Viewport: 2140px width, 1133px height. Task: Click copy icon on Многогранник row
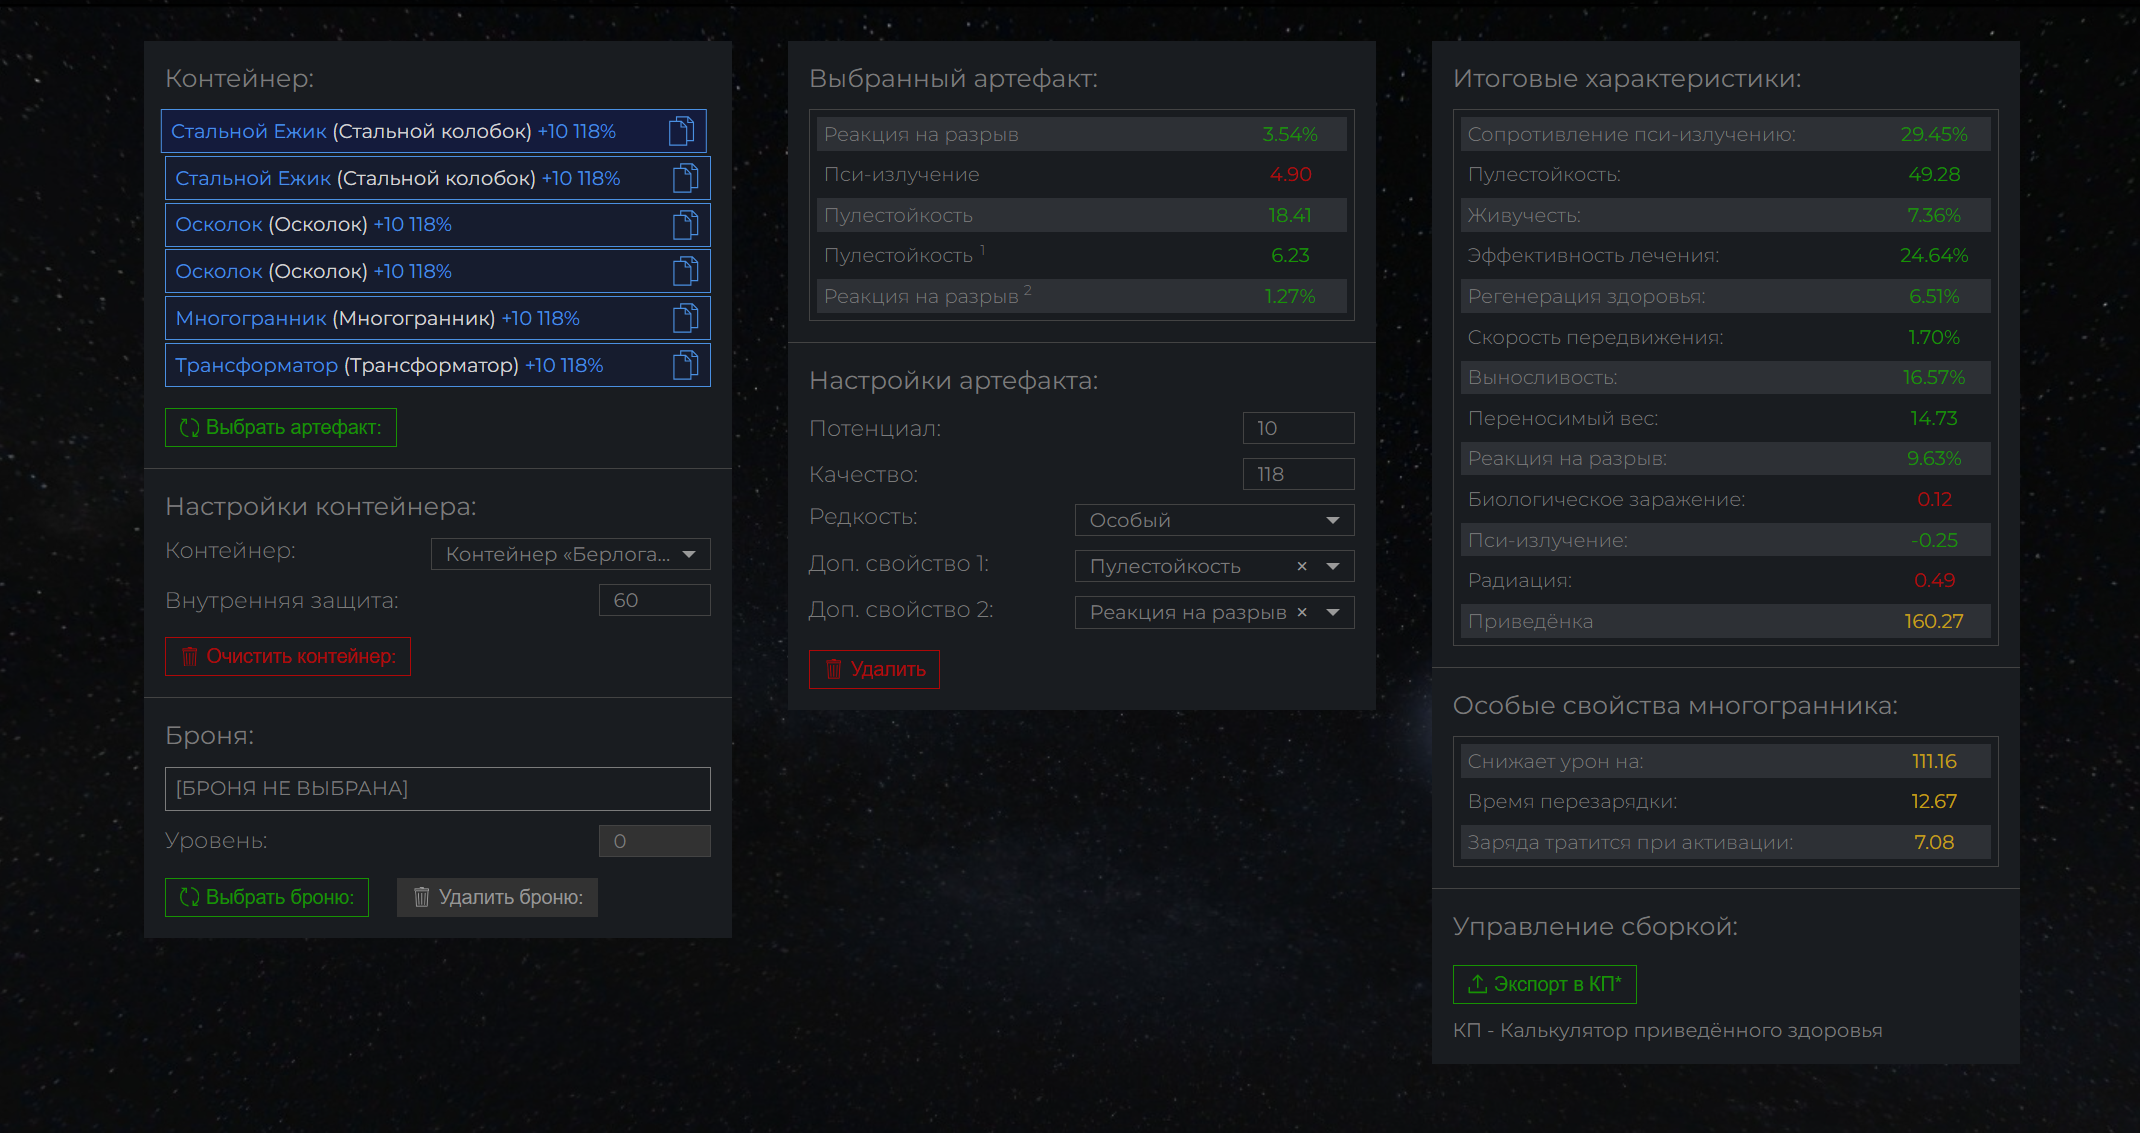tap(685, 318)
